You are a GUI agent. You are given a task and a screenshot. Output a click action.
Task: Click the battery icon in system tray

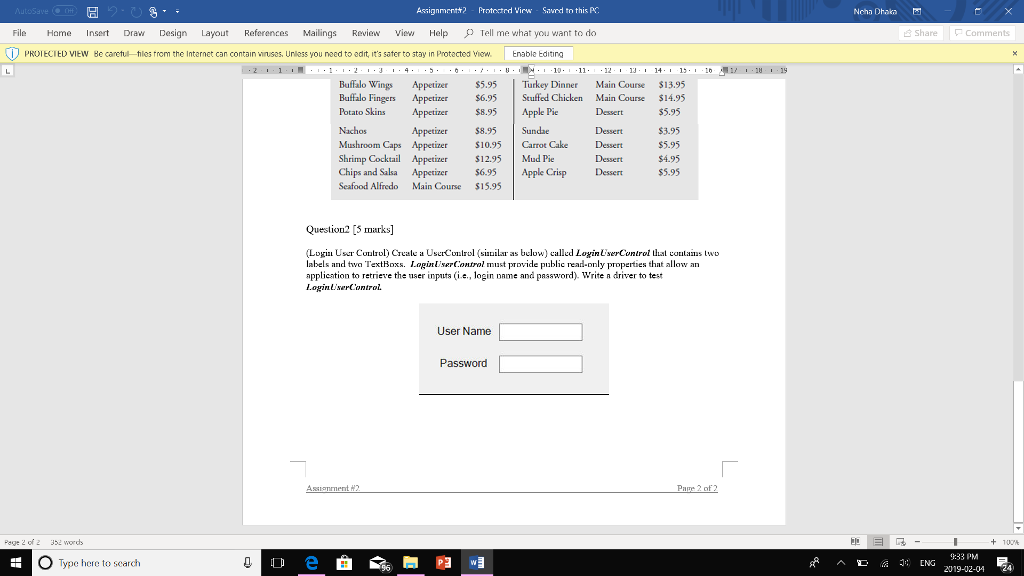coord(862,562)
